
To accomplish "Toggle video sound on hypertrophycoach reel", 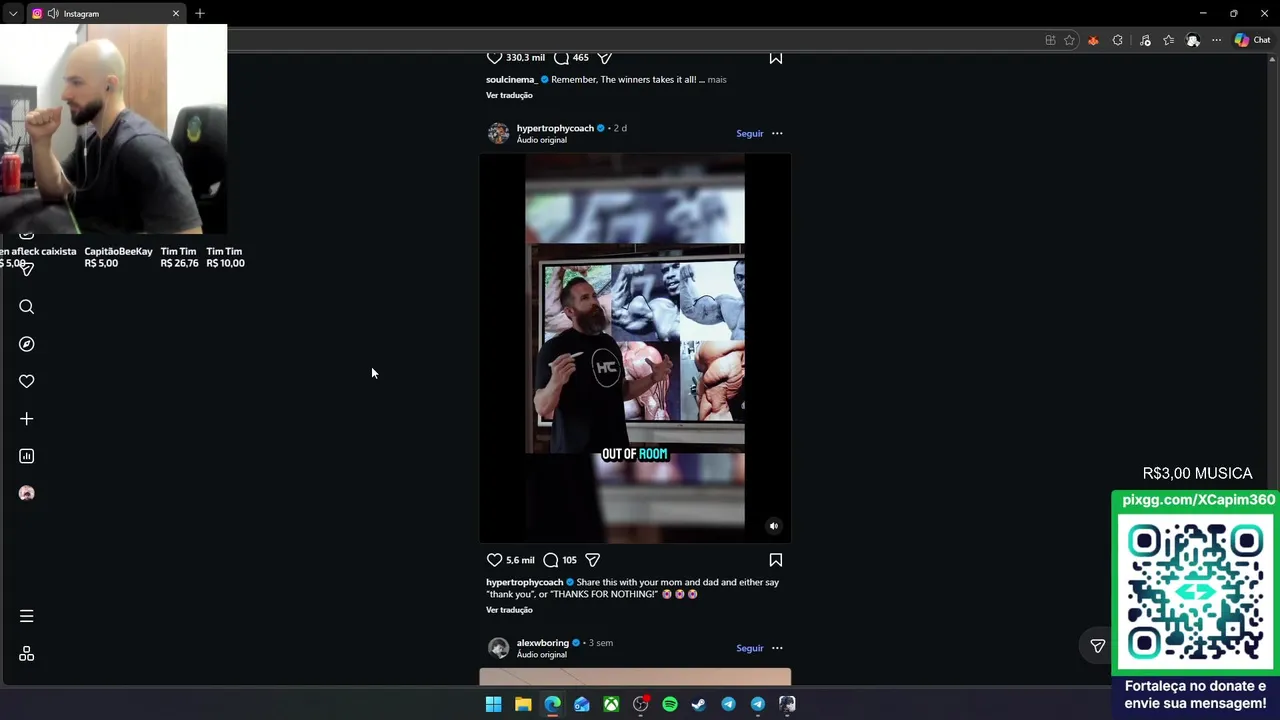I will click(773, 526).
